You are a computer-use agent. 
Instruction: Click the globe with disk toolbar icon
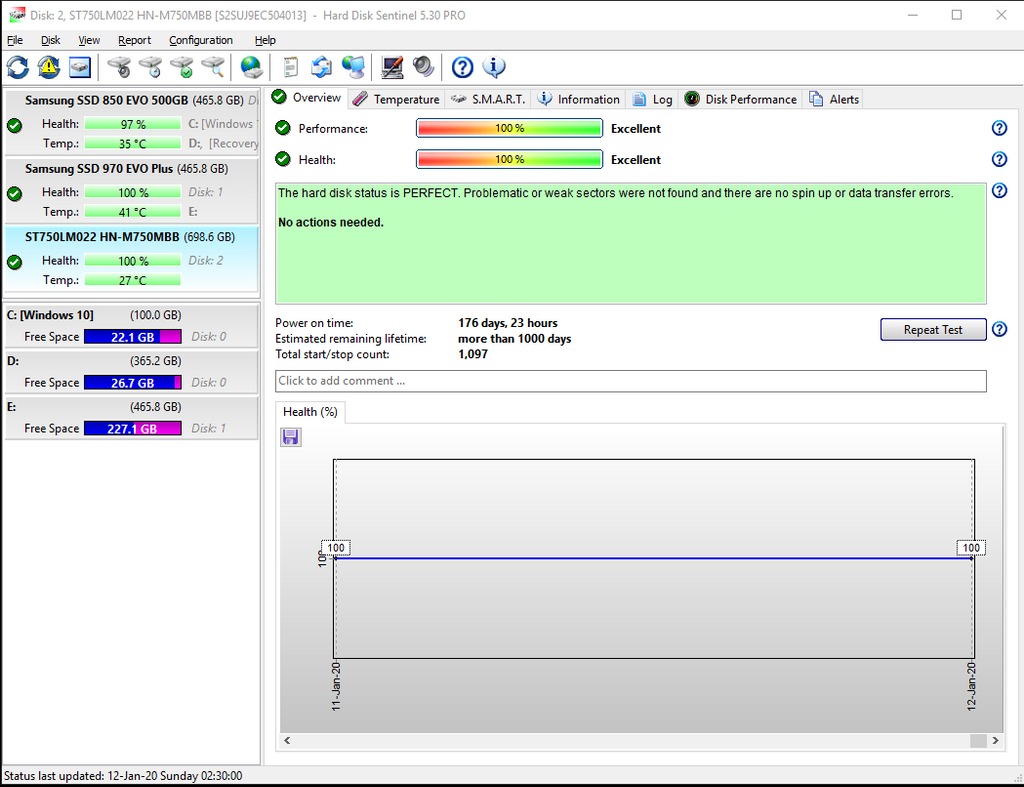coord(251,67)
